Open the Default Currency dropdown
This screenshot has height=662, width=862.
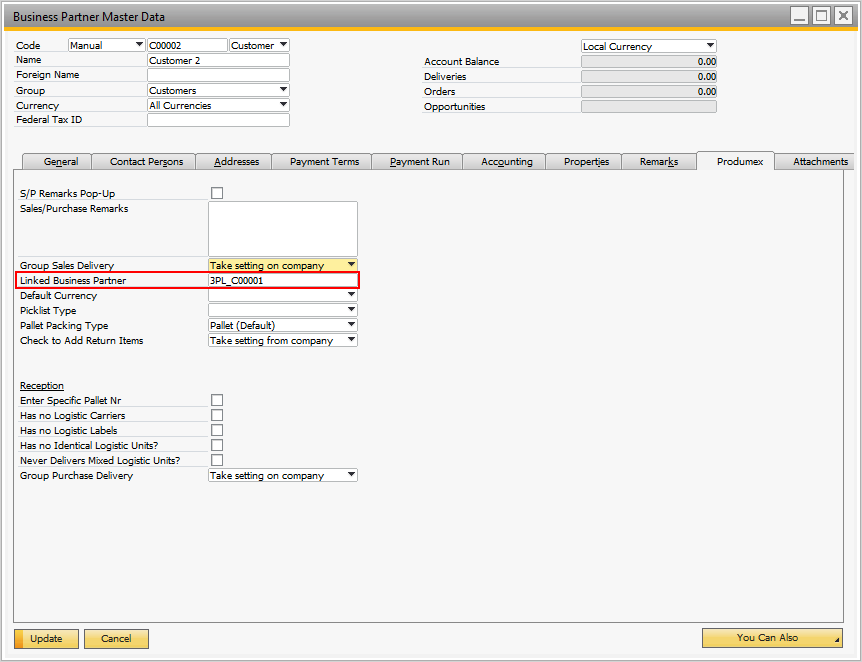351,295
